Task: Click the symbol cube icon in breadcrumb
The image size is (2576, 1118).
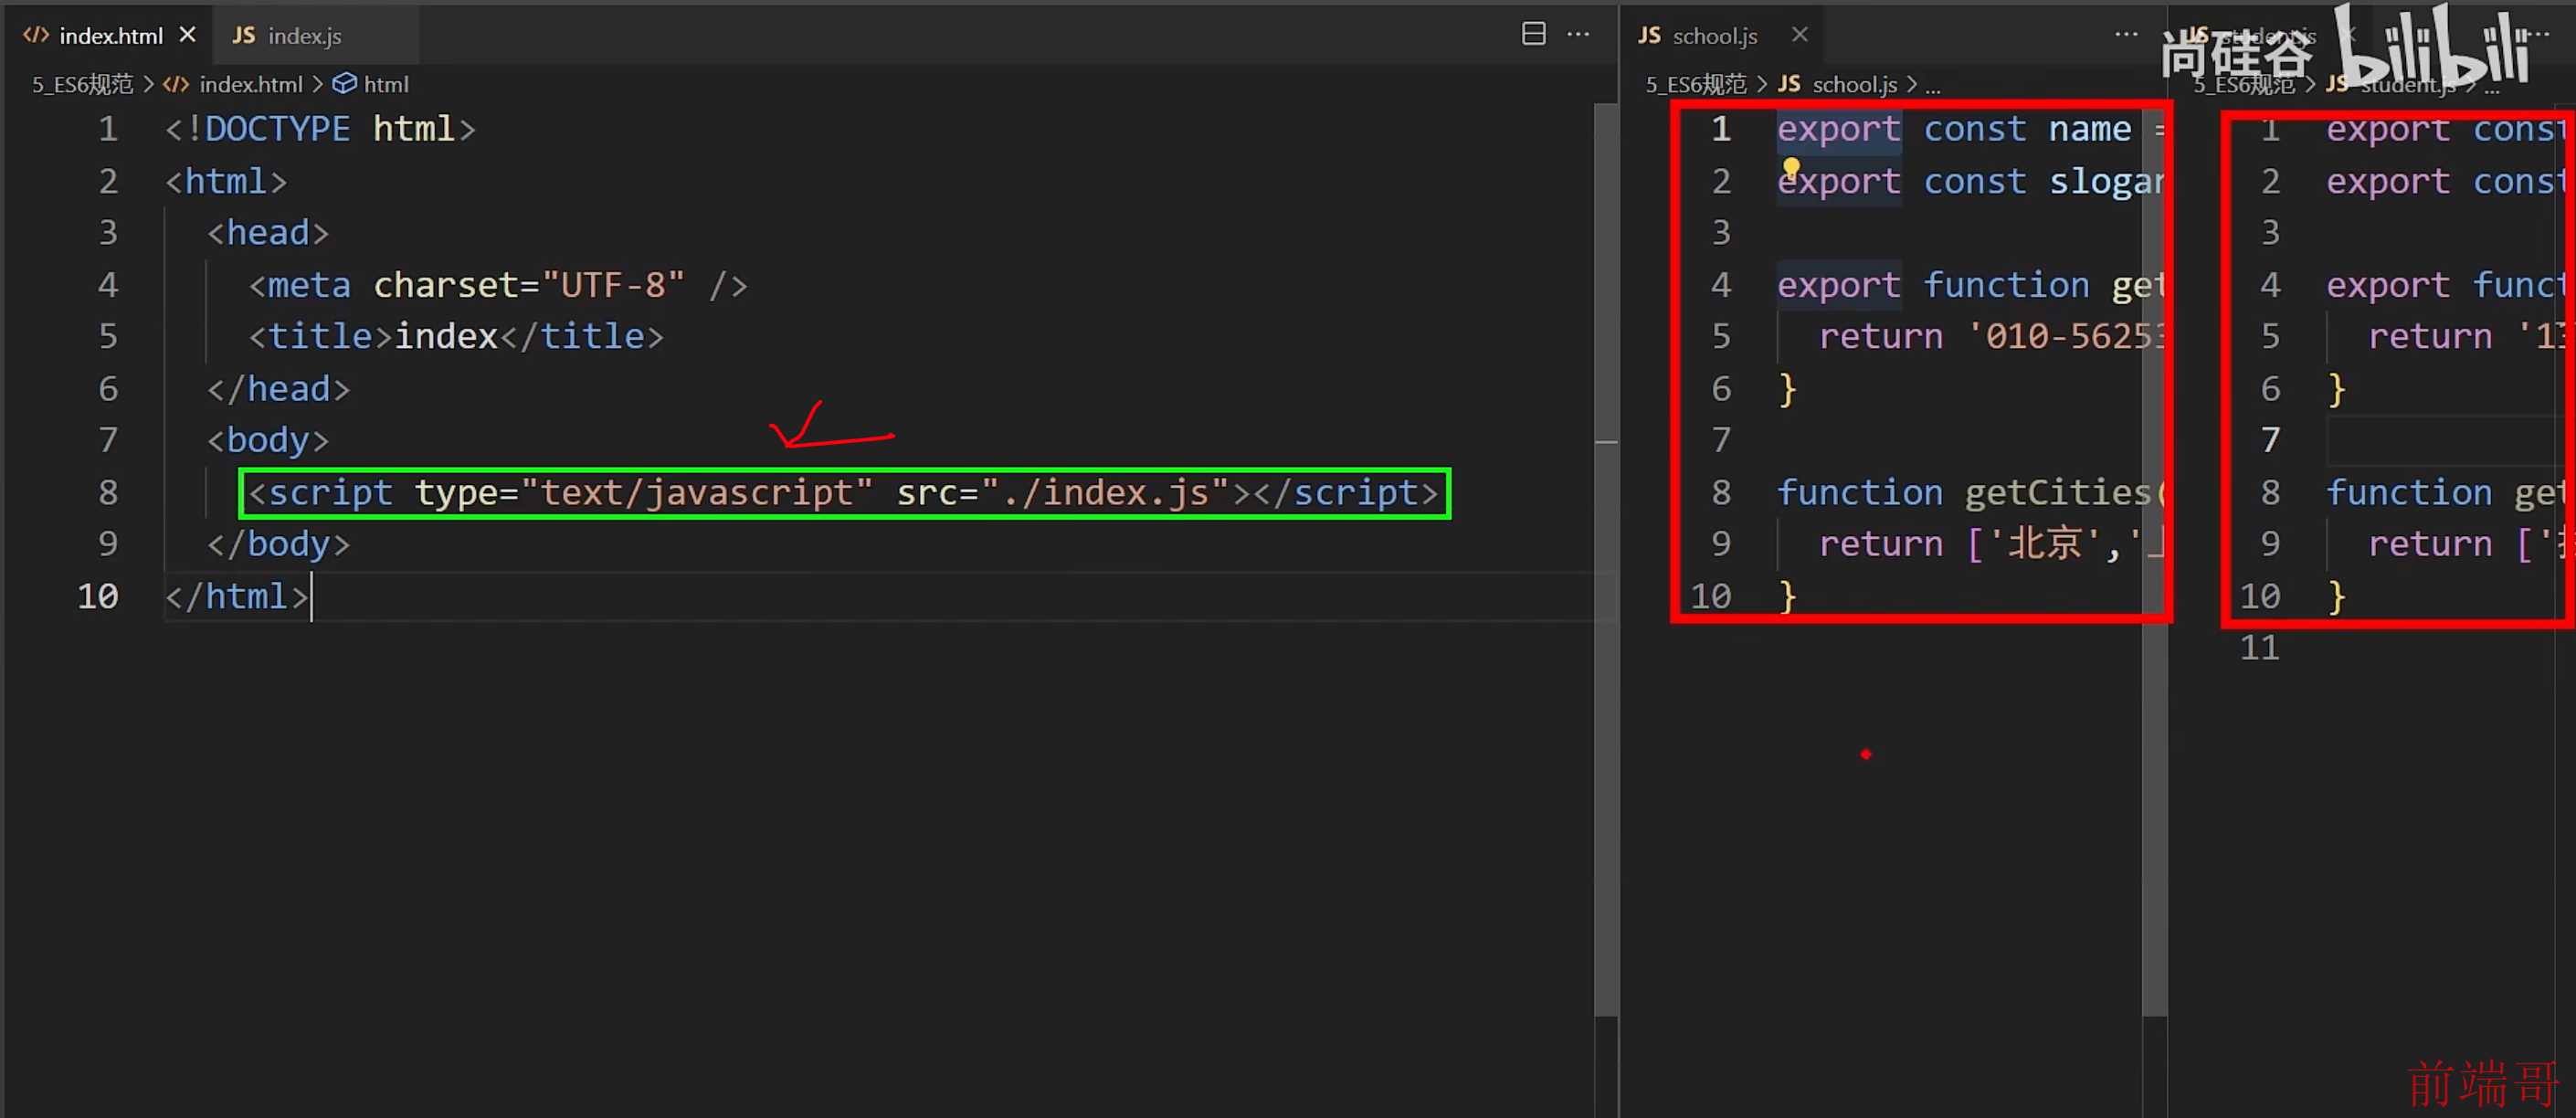Action: (x=344, y=83)
